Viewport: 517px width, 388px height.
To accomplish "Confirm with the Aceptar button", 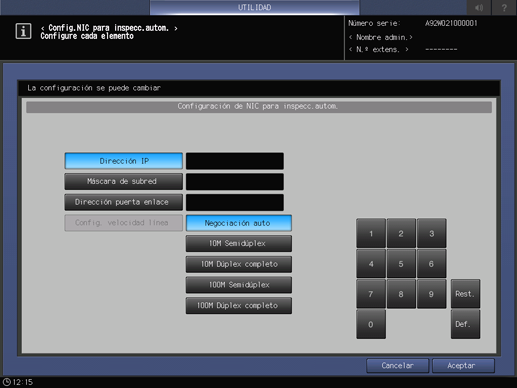I will pos(463,366).
